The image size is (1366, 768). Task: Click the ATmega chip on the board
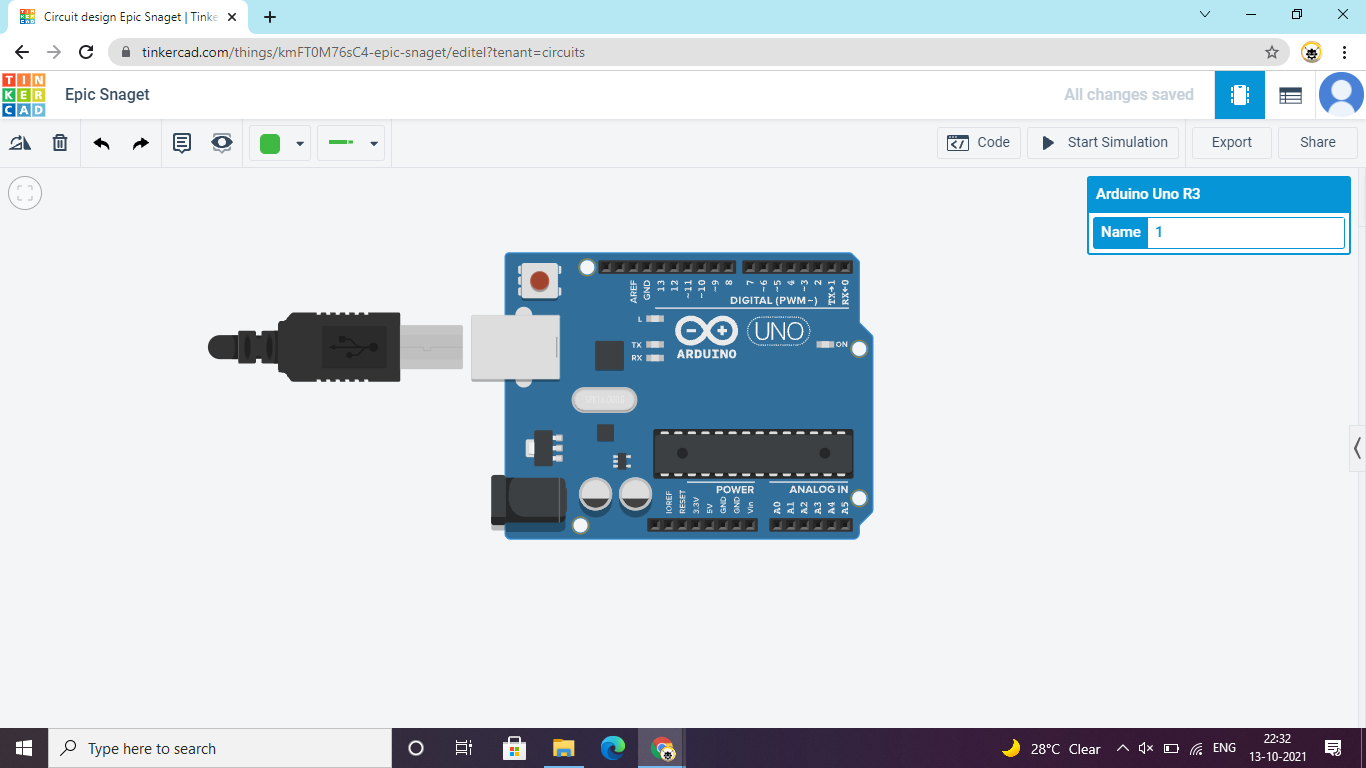click(753, 453)
